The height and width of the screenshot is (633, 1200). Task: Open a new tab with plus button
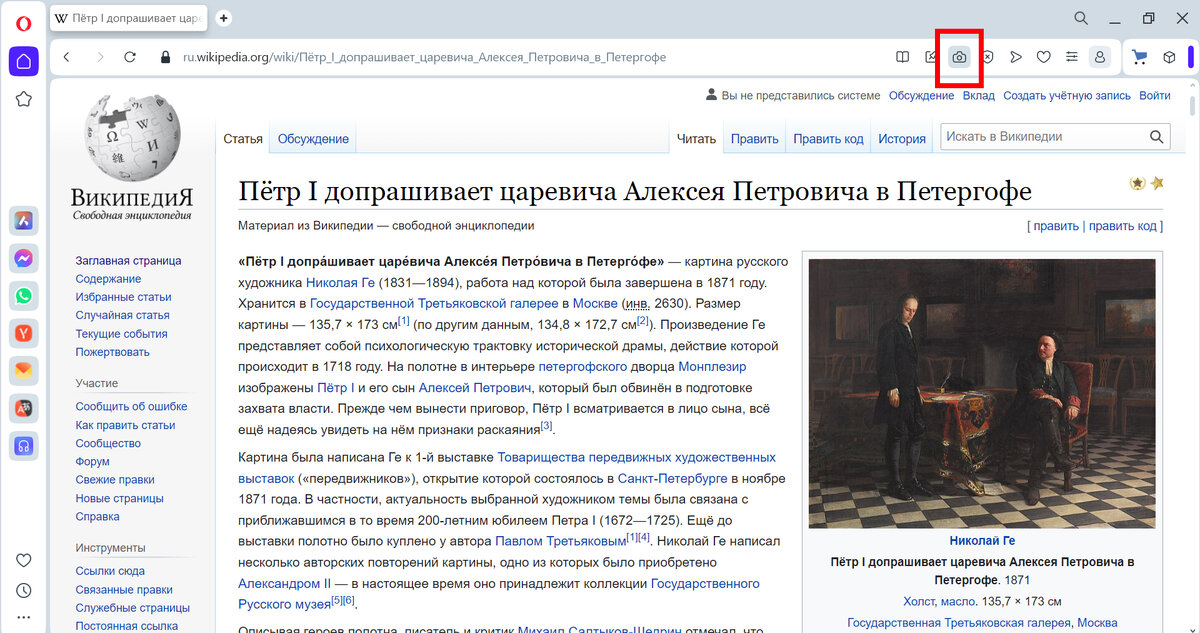pyautogui.click(x=224, y=18)
